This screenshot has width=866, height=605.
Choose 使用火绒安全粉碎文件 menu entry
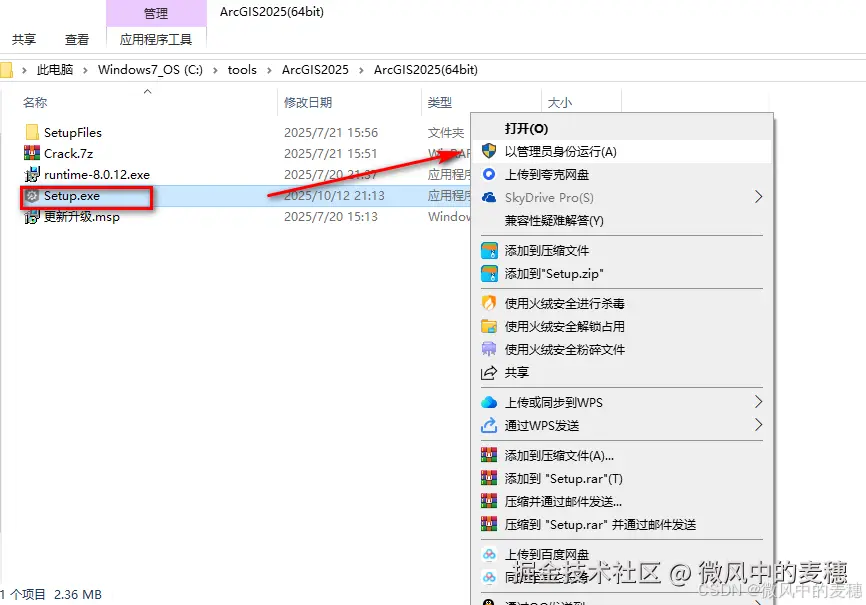click(x=564, y=349)
